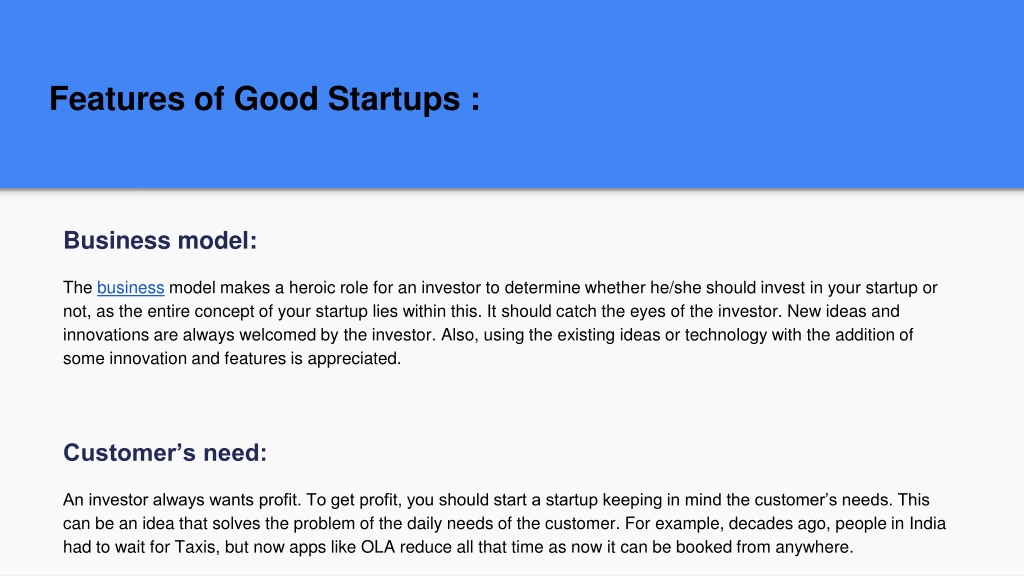Screen dimensions: 1024x576
Task: Click the word 'India' in second paragraph
Action: (928, 523)
